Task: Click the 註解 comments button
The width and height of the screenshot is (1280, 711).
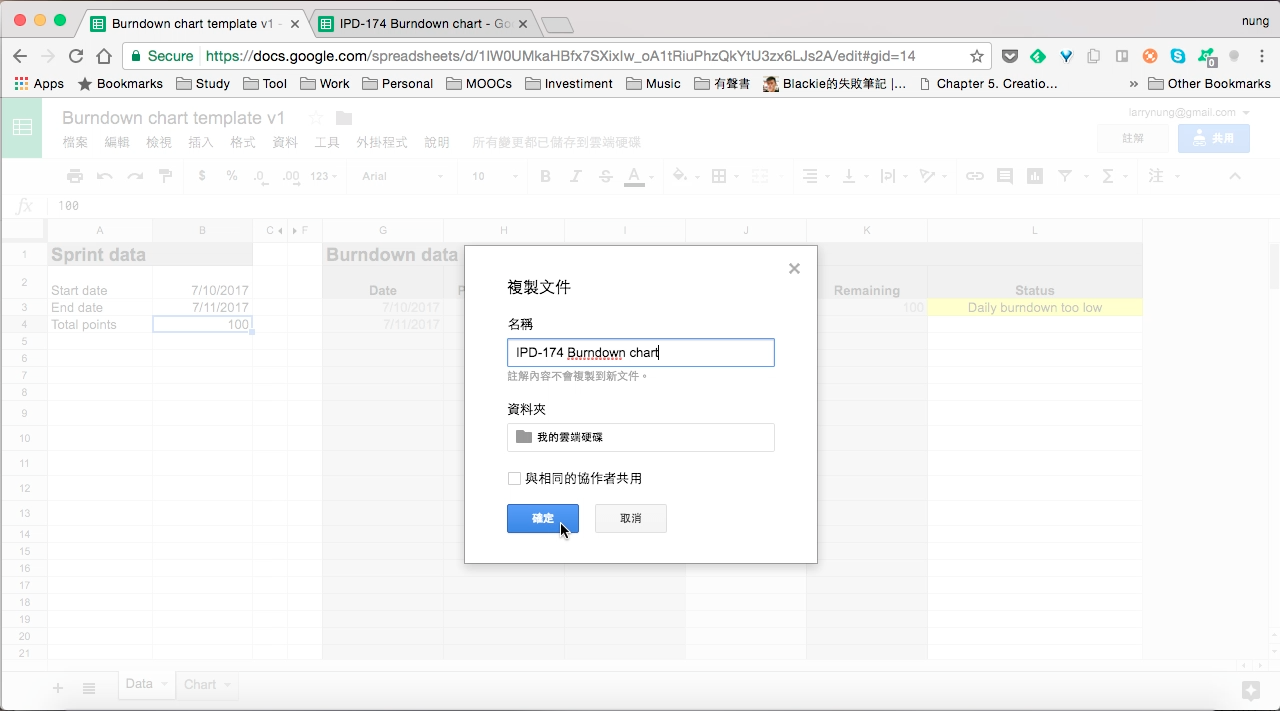Action: click(x=1133, y=138)
